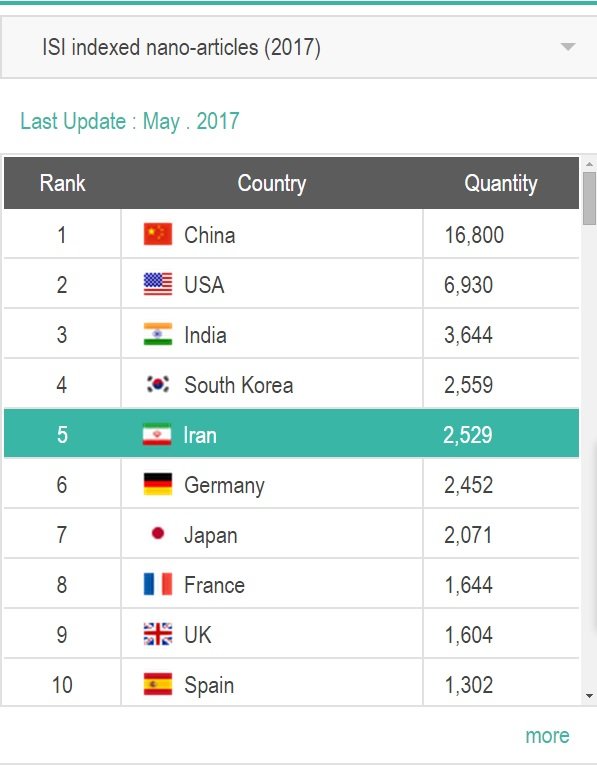Click the table's vertical scrollbar thumb
The height and width of the screenshot is (765, 597).
click(x=589, y=198)
